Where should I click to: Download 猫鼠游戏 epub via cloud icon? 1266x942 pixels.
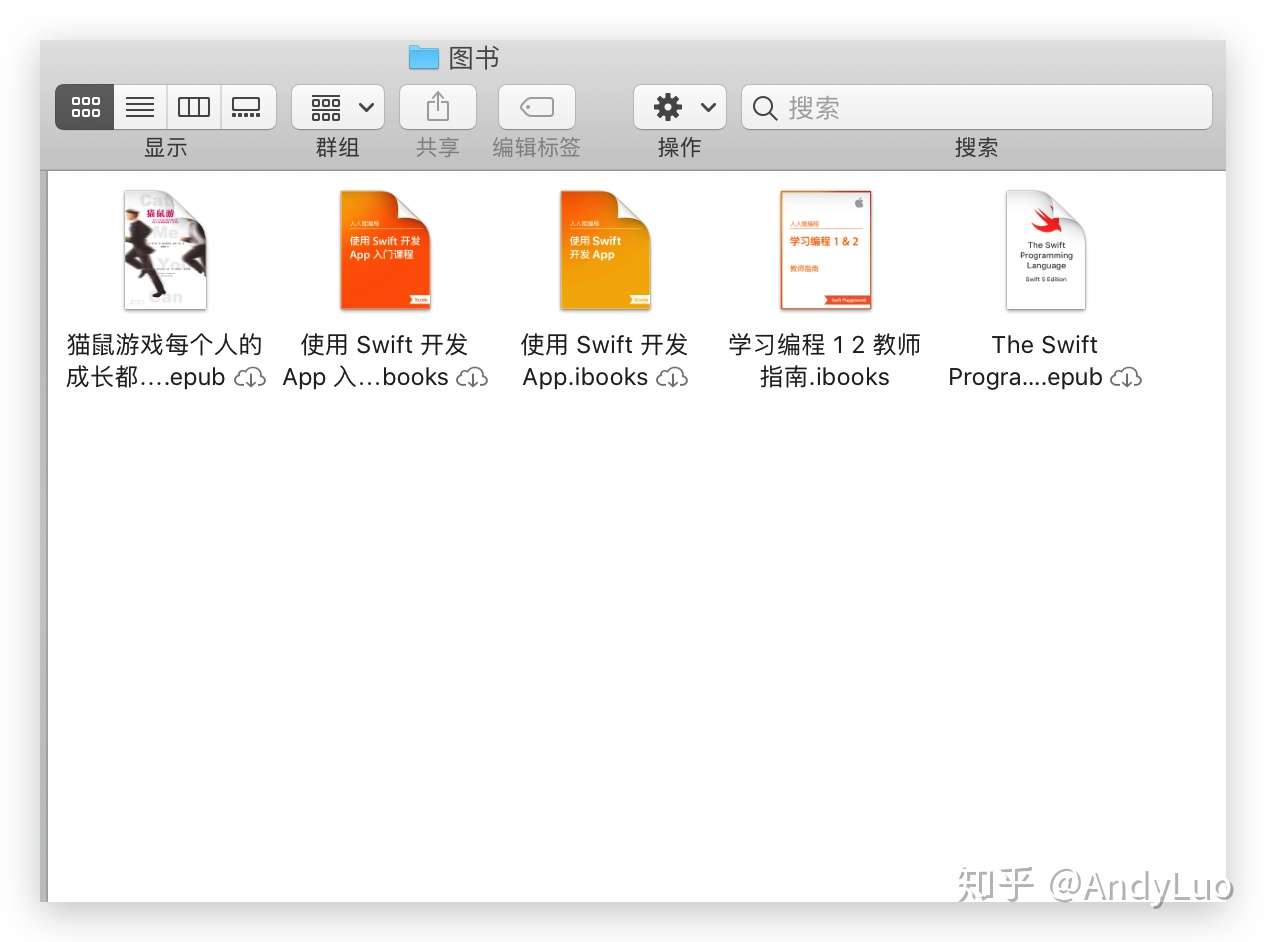[x=250, y=378]
